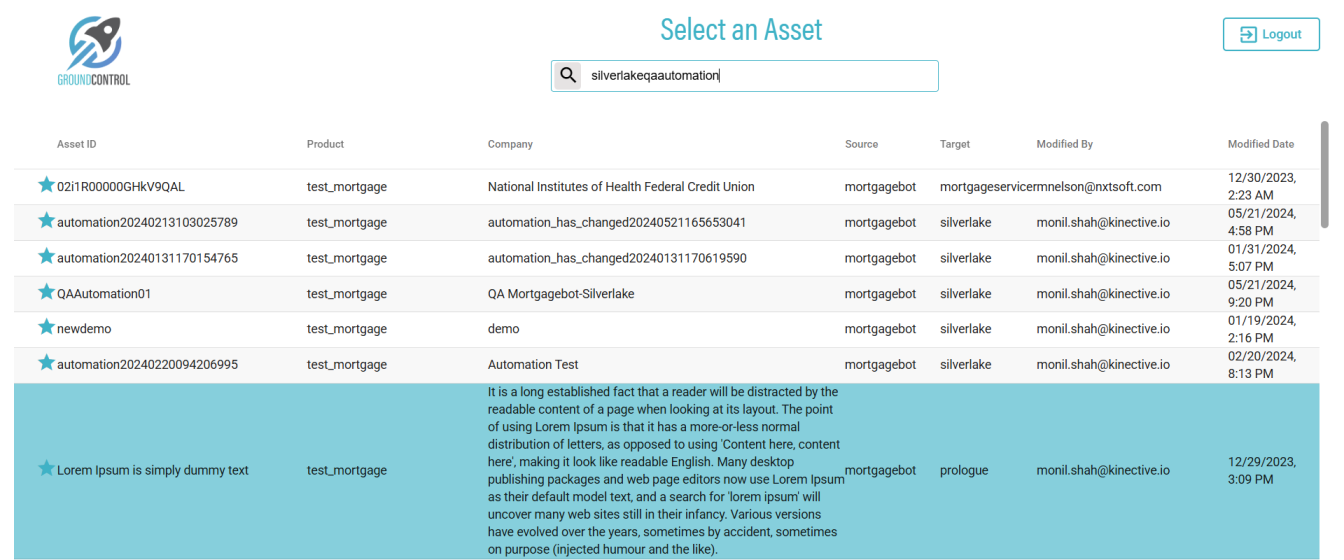This screenshot has width=1344, height=560.
Task: Focus the asset search input field
Action: 760,76
